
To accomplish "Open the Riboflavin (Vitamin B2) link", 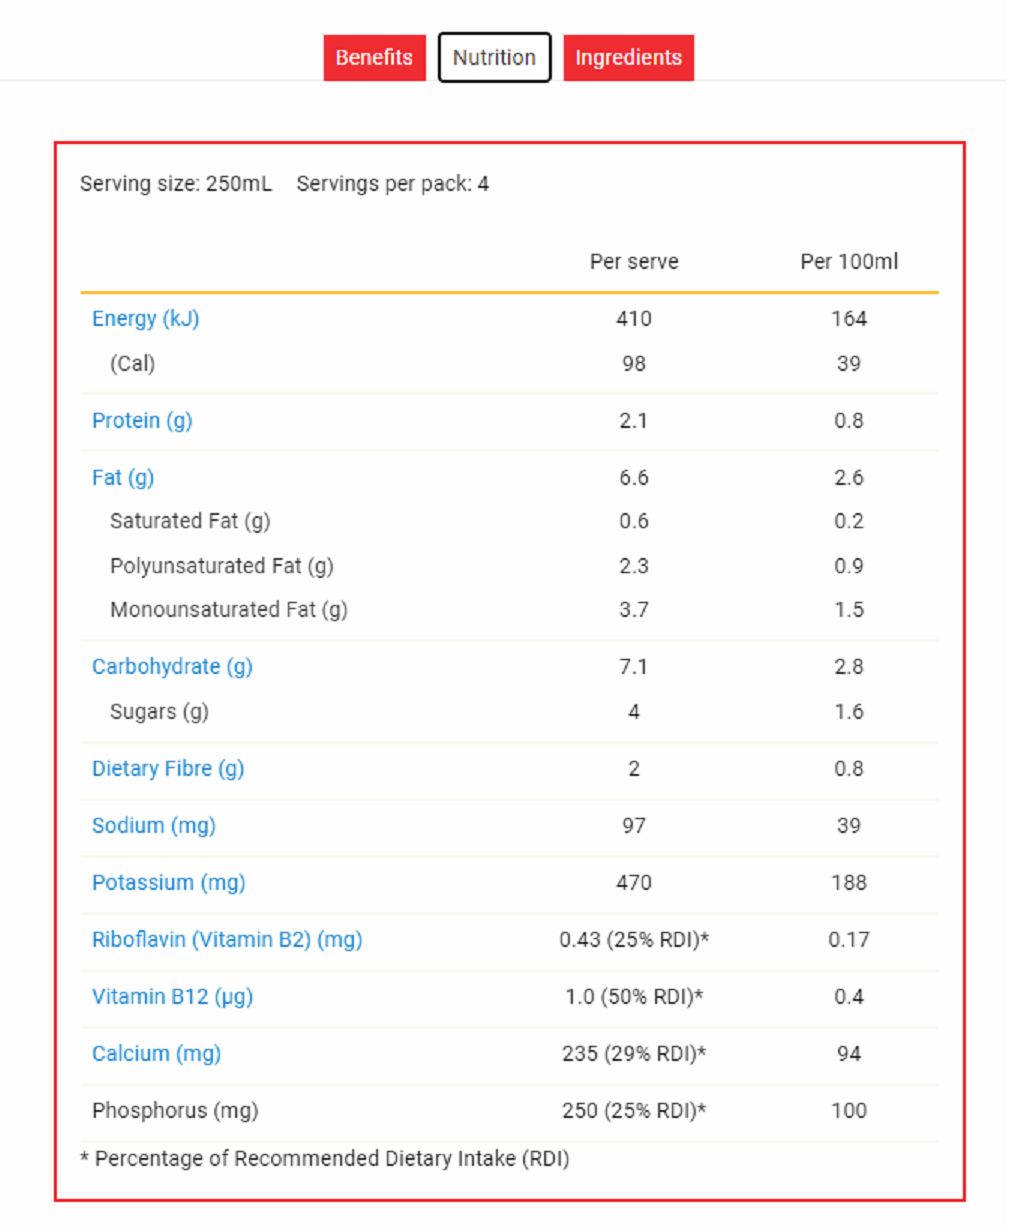I will [227, 940].
